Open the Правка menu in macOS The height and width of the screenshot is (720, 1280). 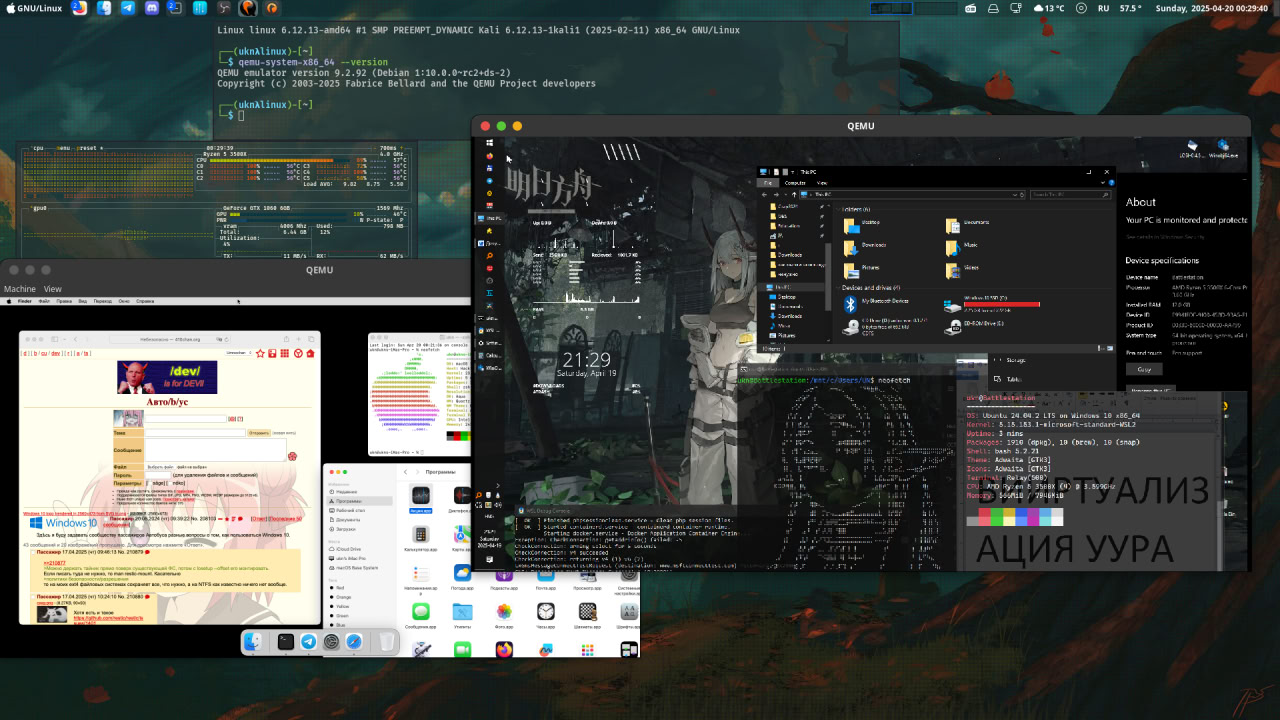pos(64,300)
